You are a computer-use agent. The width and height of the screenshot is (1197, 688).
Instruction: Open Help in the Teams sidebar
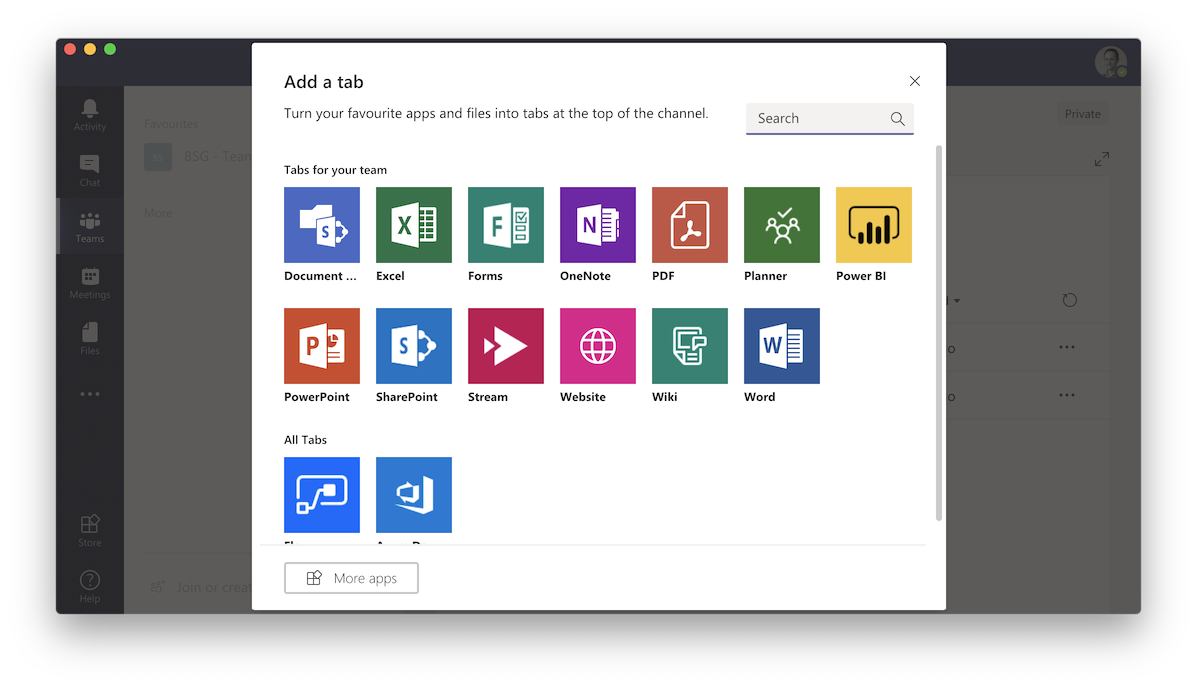(x=90, y=587)
